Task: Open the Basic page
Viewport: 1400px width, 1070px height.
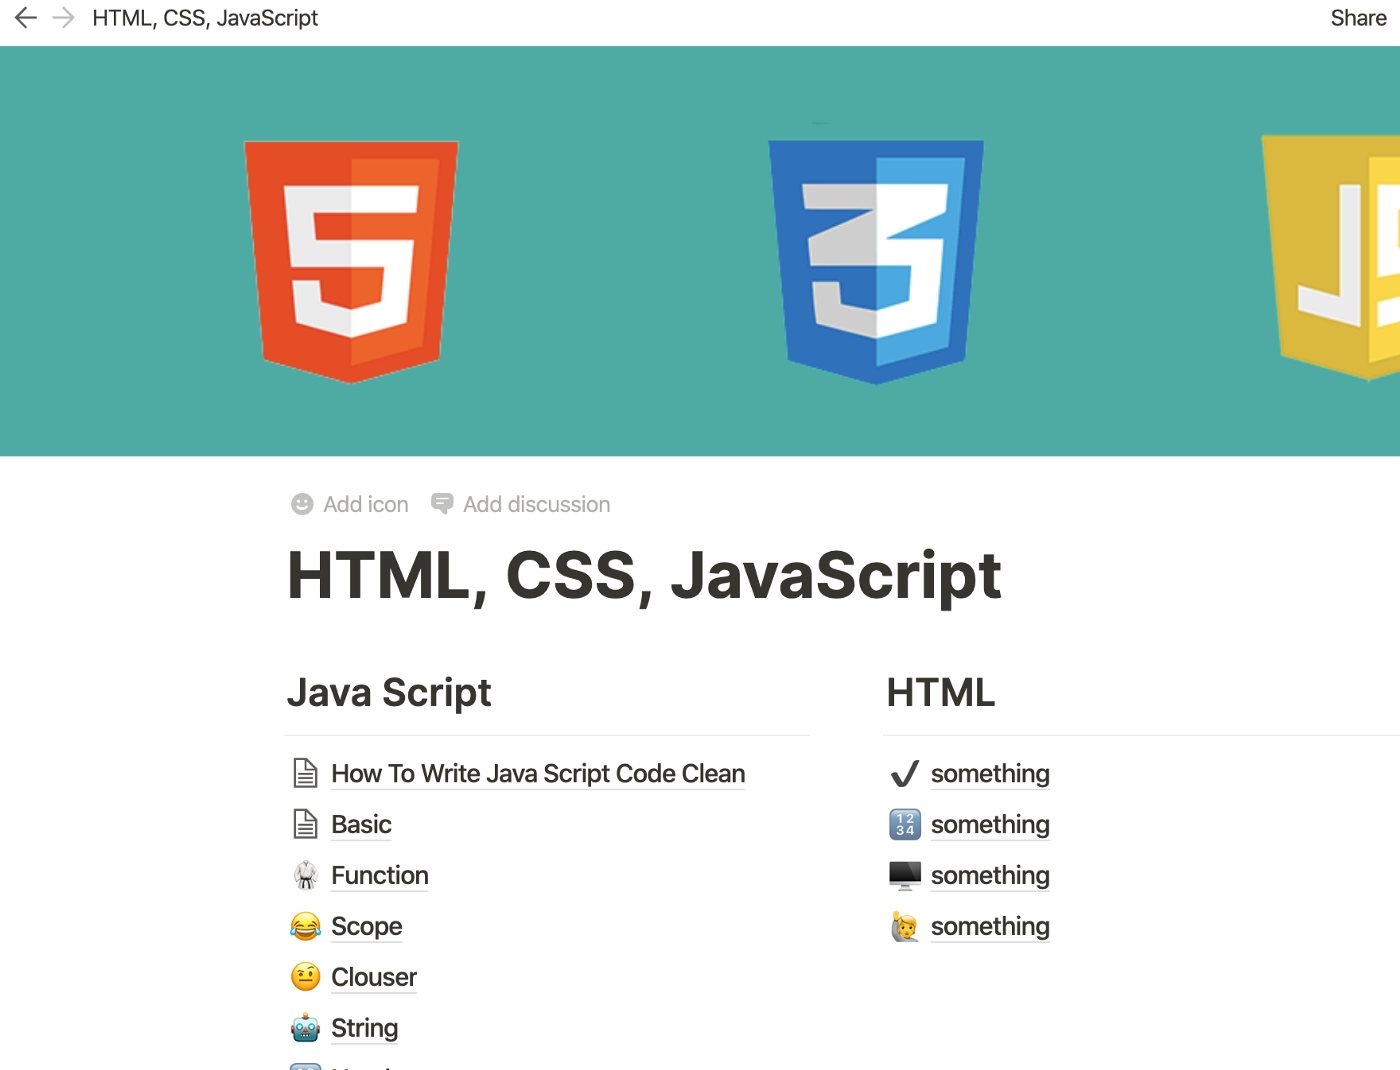Action: 361,825
